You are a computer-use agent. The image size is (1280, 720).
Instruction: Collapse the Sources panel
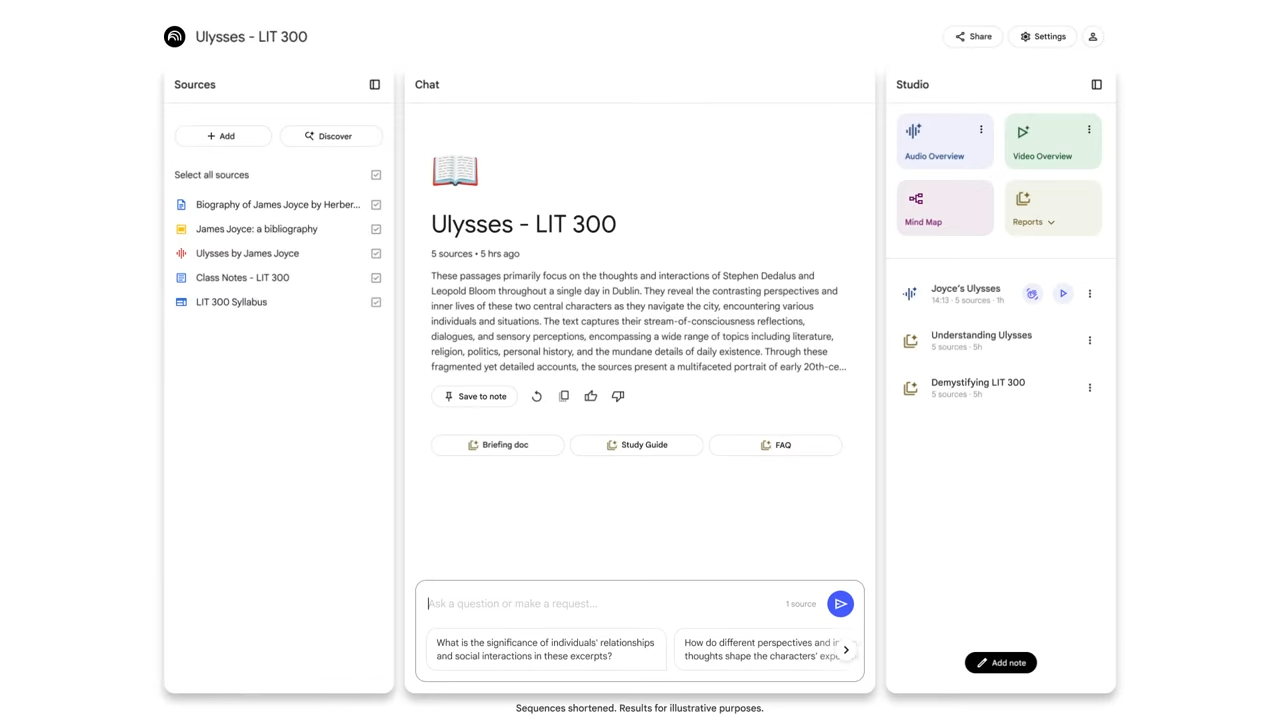pyautogui.click(x=375, y=85)
